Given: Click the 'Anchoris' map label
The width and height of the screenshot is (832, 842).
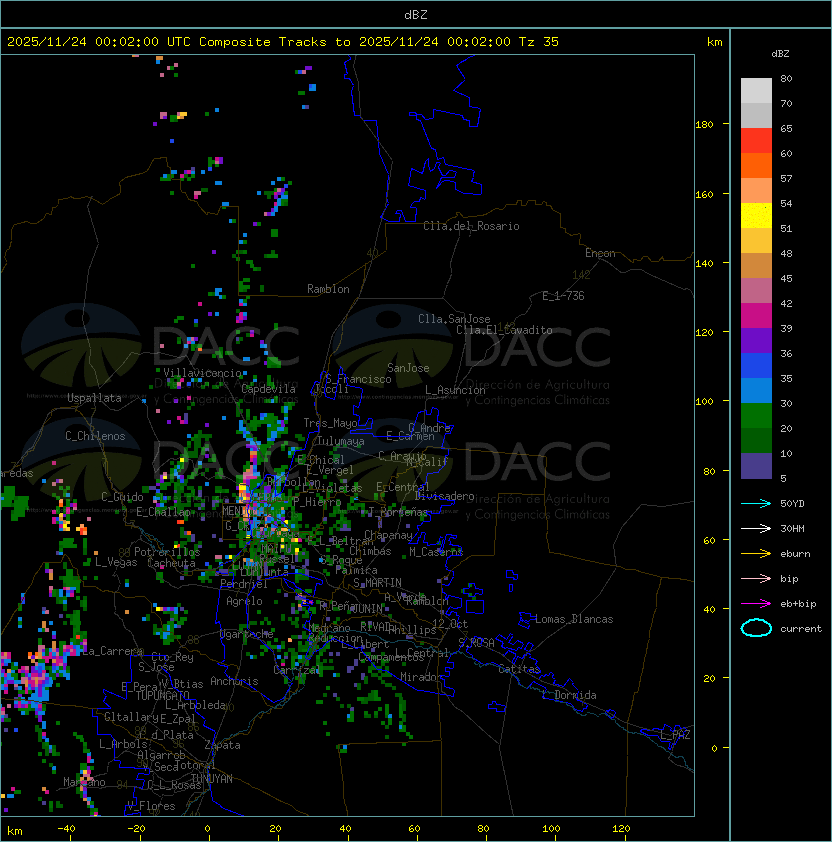Looking at the screenshot, I should point(234,681).
